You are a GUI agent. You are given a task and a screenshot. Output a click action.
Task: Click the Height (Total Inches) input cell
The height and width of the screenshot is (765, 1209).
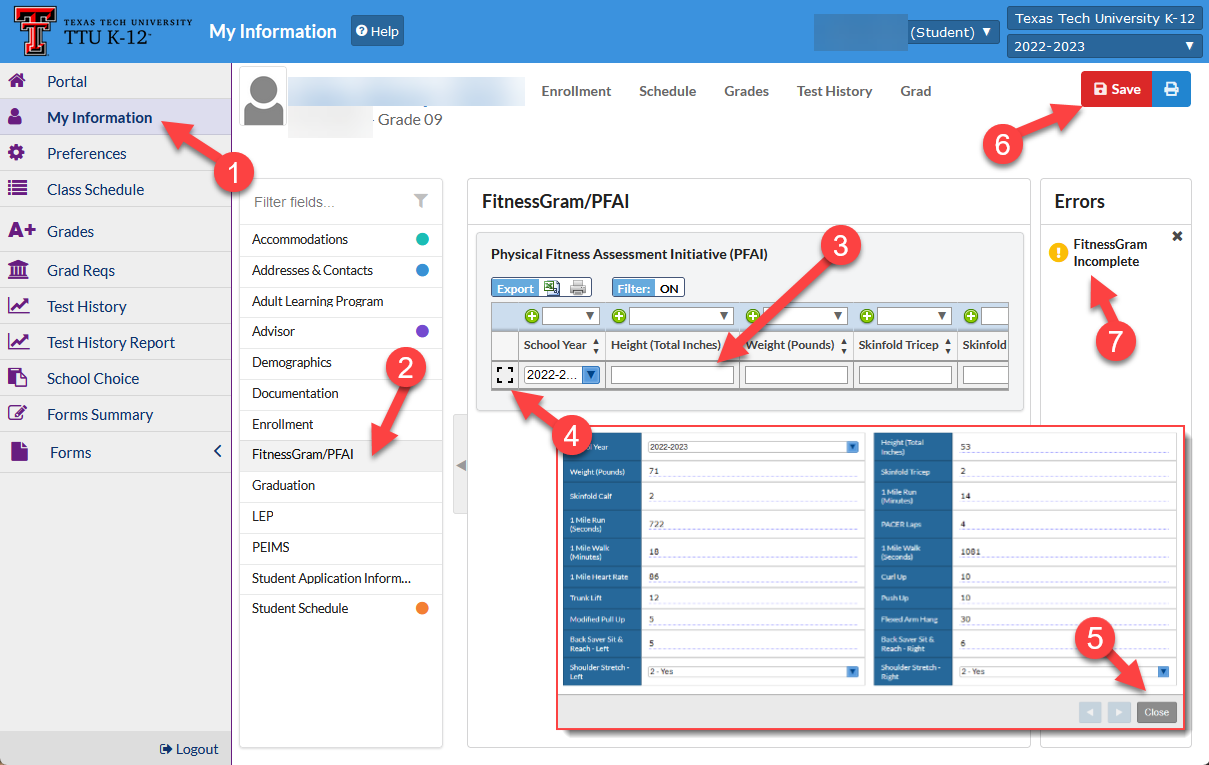tap(672, 375)
